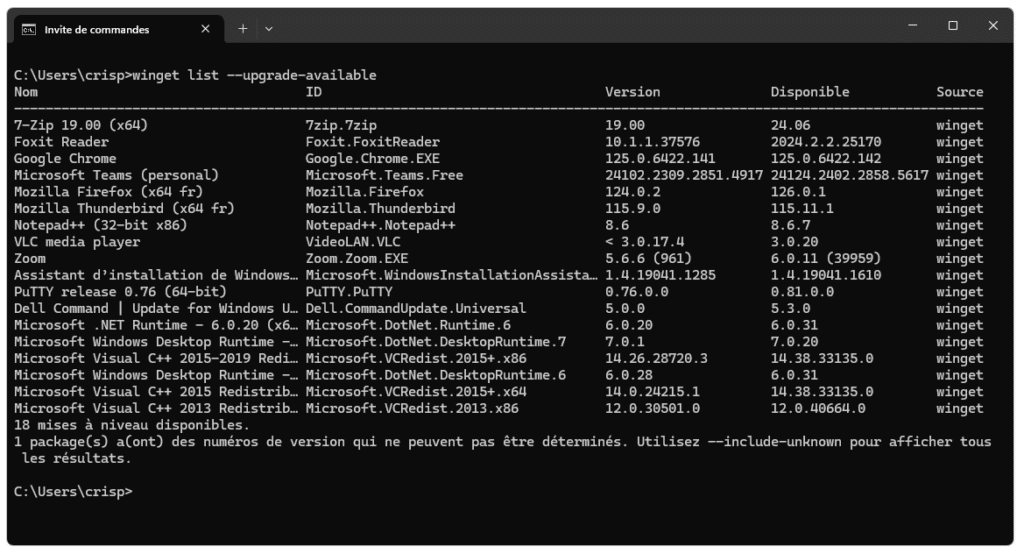Screen dimensions: 1024x554
Task: Click the Google Chrome package name
Action: (x=65, y=158)
